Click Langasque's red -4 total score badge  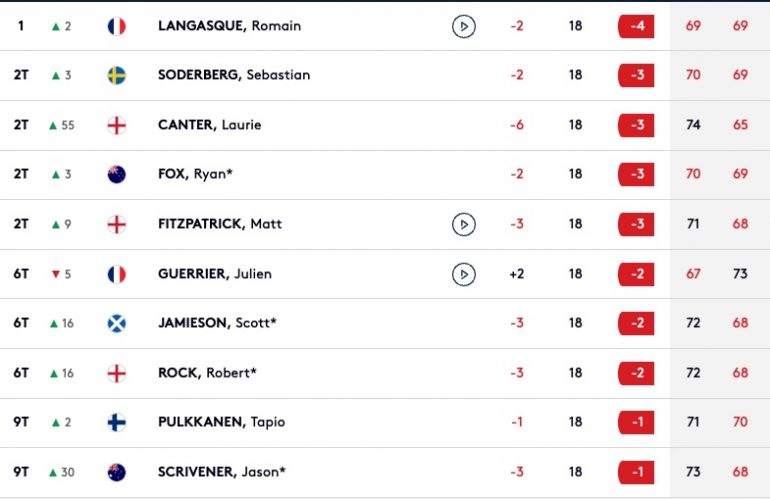[636, 26]
